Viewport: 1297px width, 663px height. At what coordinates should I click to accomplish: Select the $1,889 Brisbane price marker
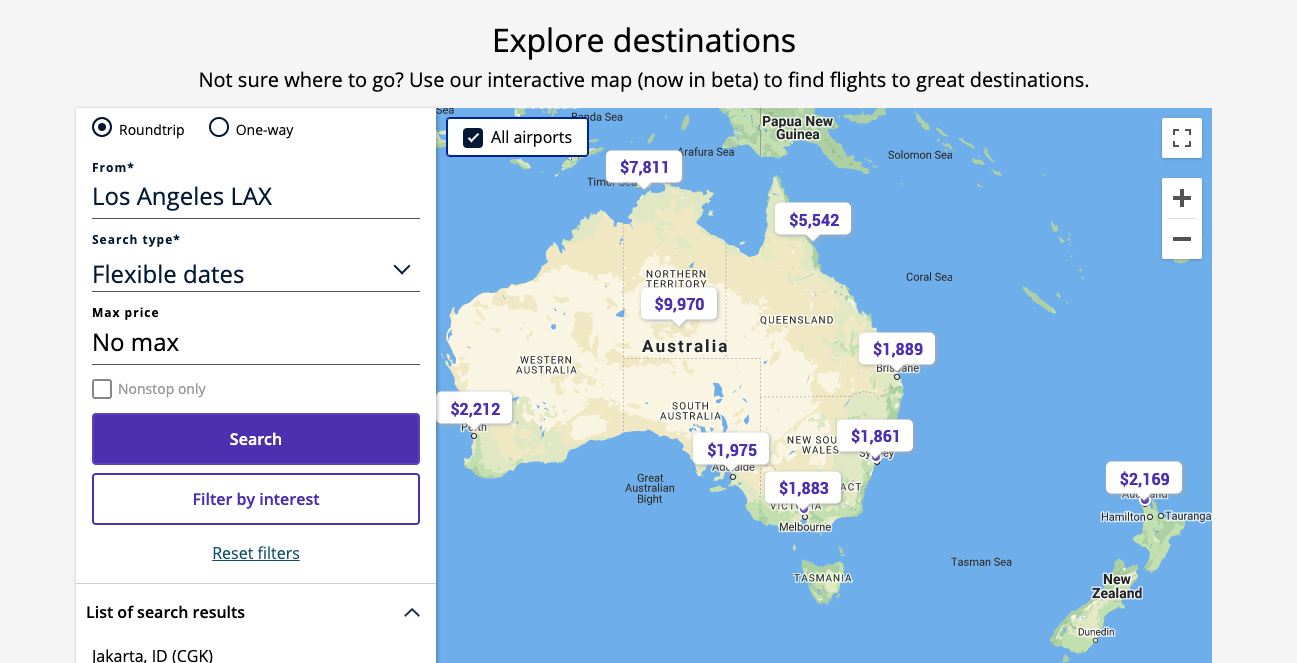(897, 349)
